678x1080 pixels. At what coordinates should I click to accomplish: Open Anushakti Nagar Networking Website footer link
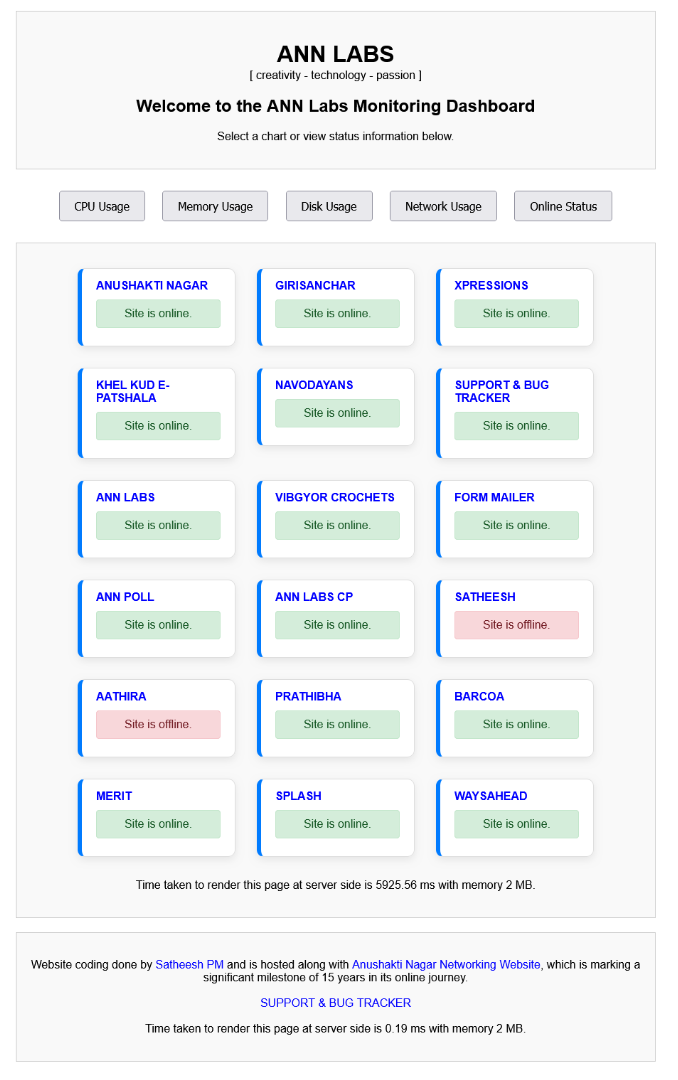coord(446,965)
